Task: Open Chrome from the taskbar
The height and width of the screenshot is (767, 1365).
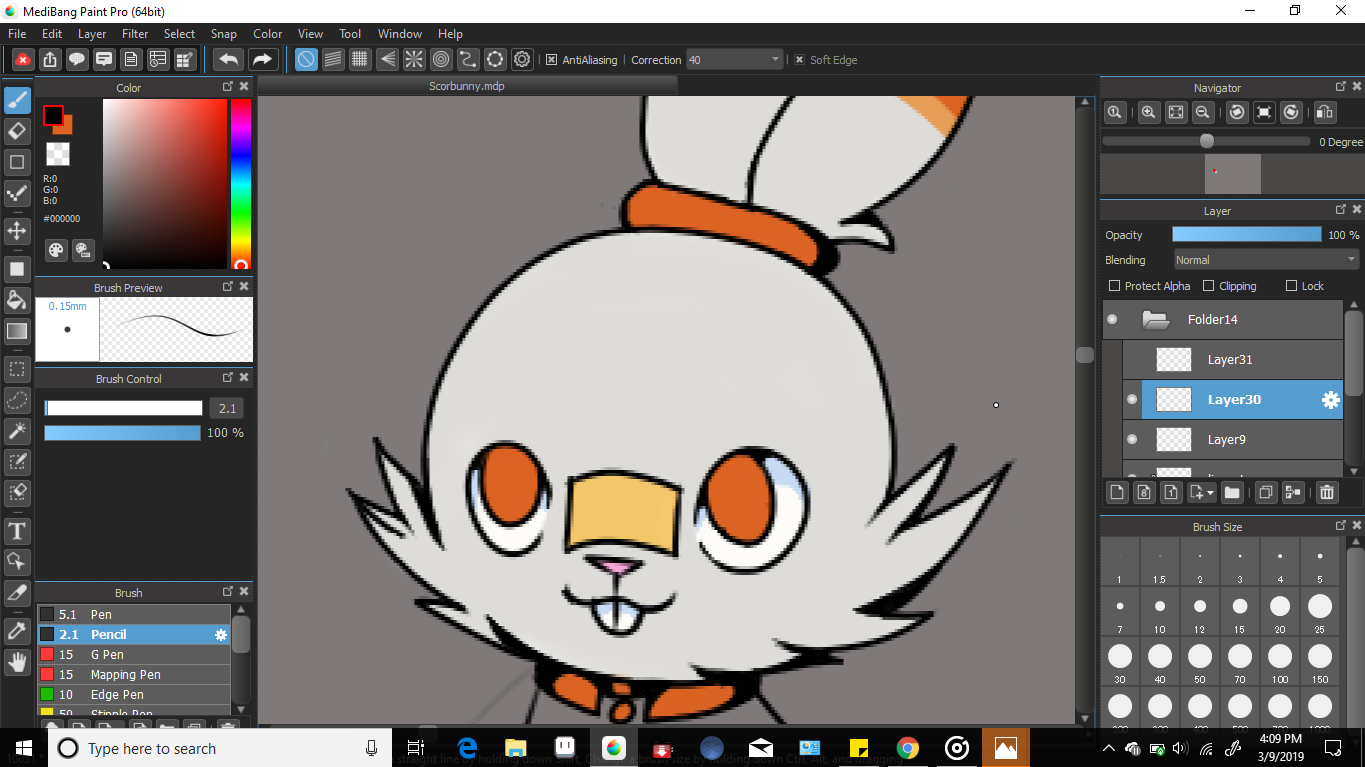Action: point(907,748)
